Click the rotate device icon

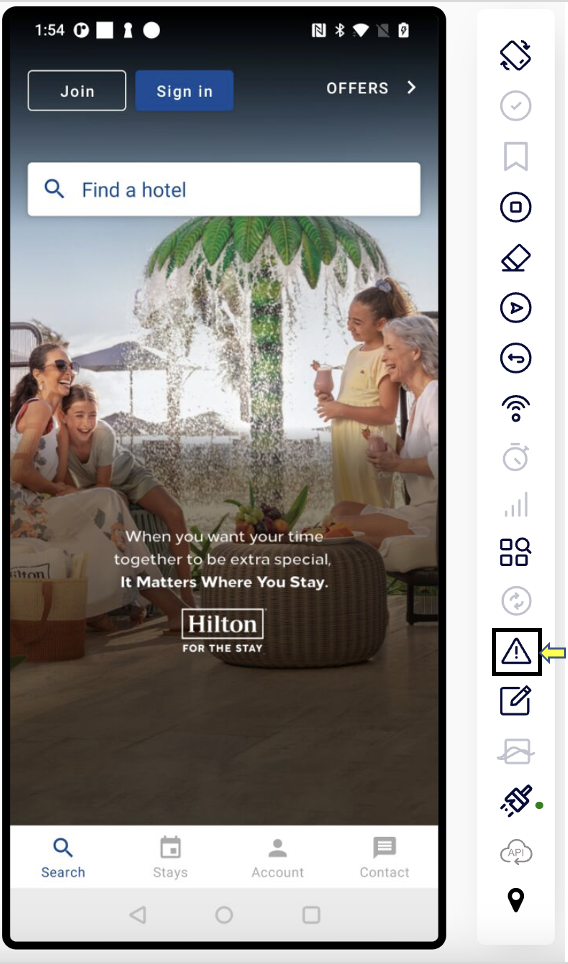[516, 55]
